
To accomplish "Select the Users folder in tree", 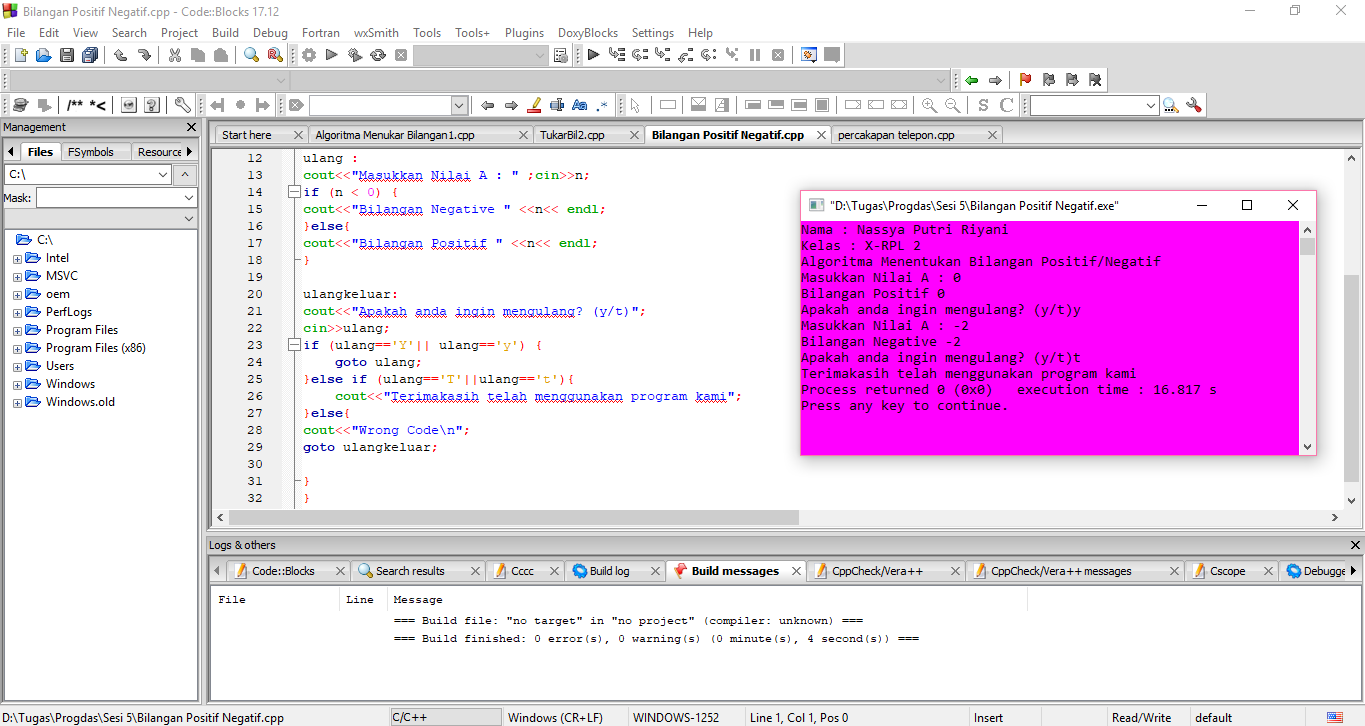I will coord(60,366).
